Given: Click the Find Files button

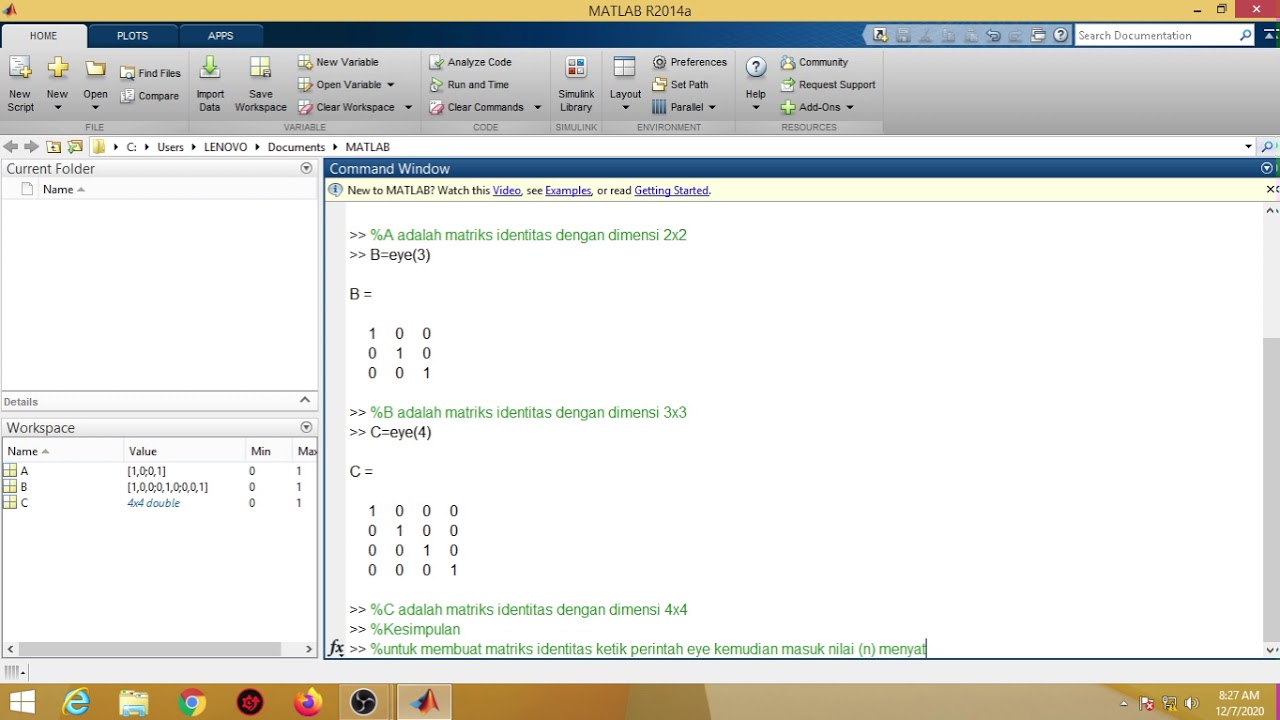Looking at the screenshot, I should [x=150, y=73].
